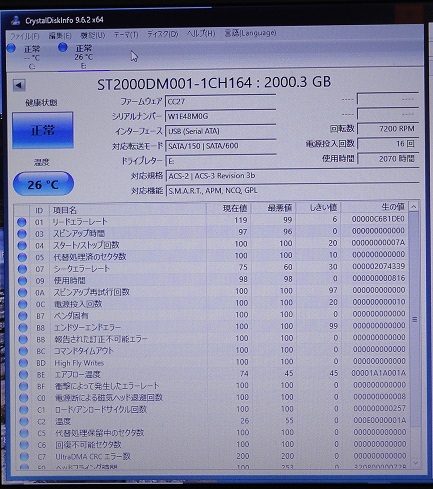Open the 言語(Language) menu

click(x=250, y=33)
